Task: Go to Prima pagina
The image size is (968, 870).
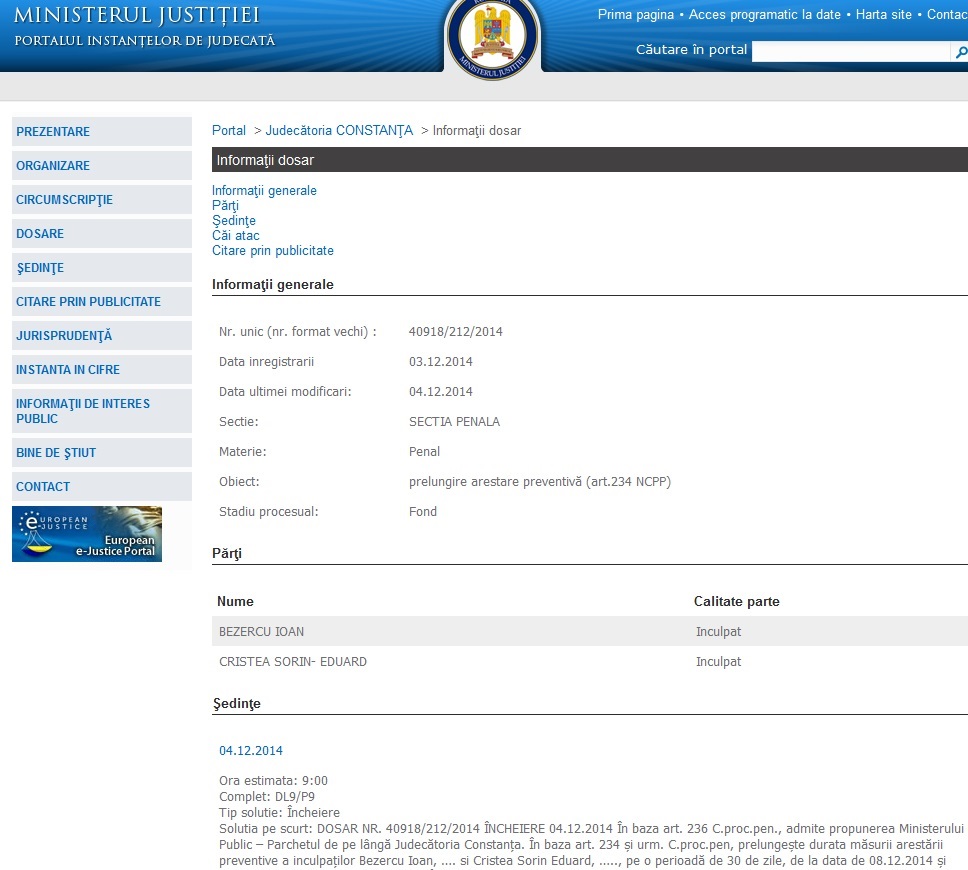Action: (x=636, y=15)
